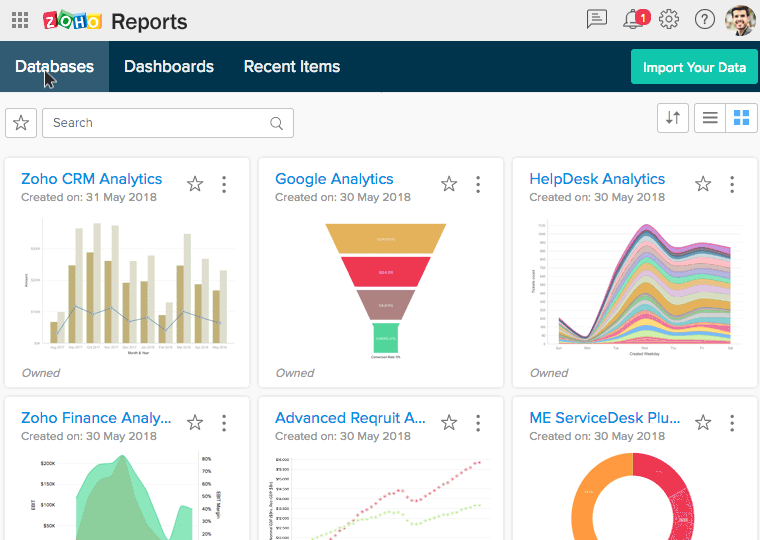Star the Google Analytics card
The width and height of the screenshot is (760, 540).
pos(449,184)
